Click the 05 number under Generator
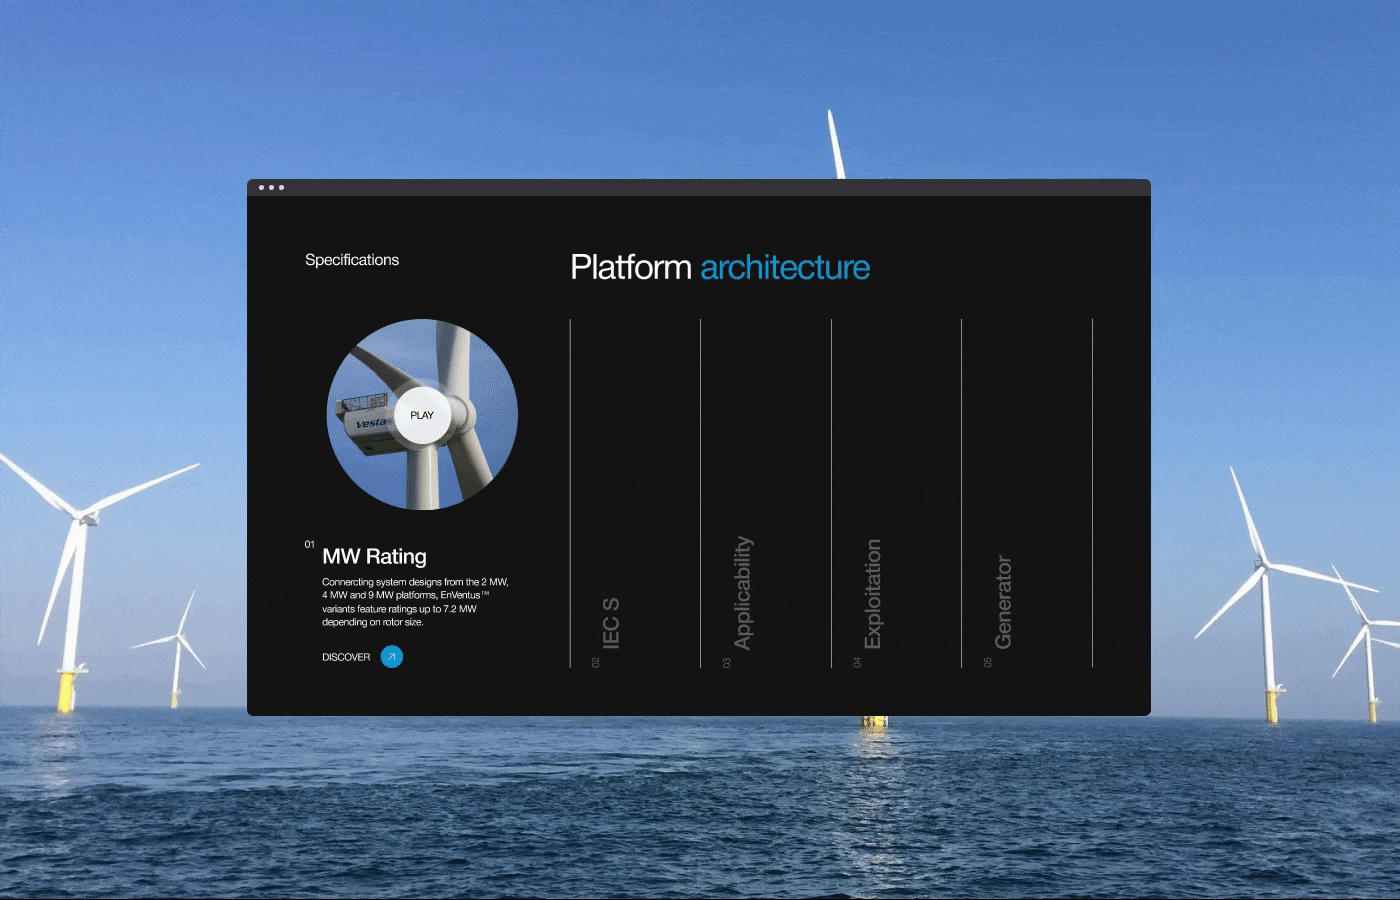This screenshot has height=900, width=1400. [988, 662]
